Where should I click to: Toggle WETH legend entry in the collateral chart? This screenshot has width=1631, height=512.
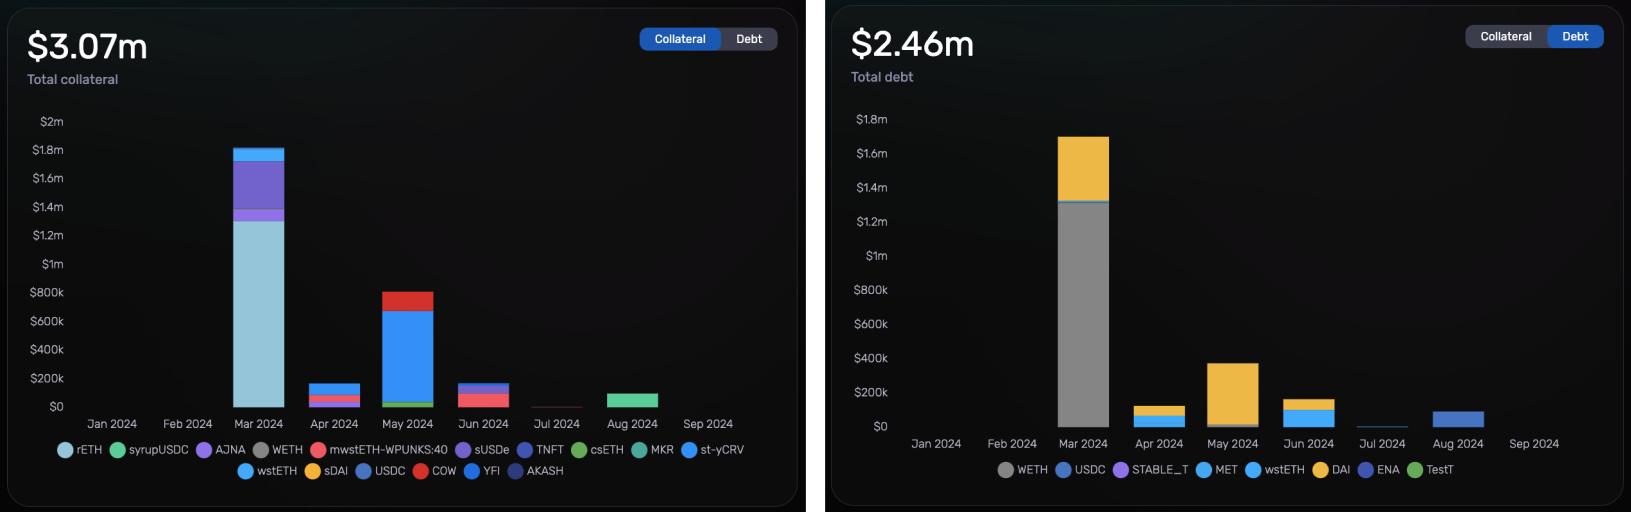coord(278,450)
